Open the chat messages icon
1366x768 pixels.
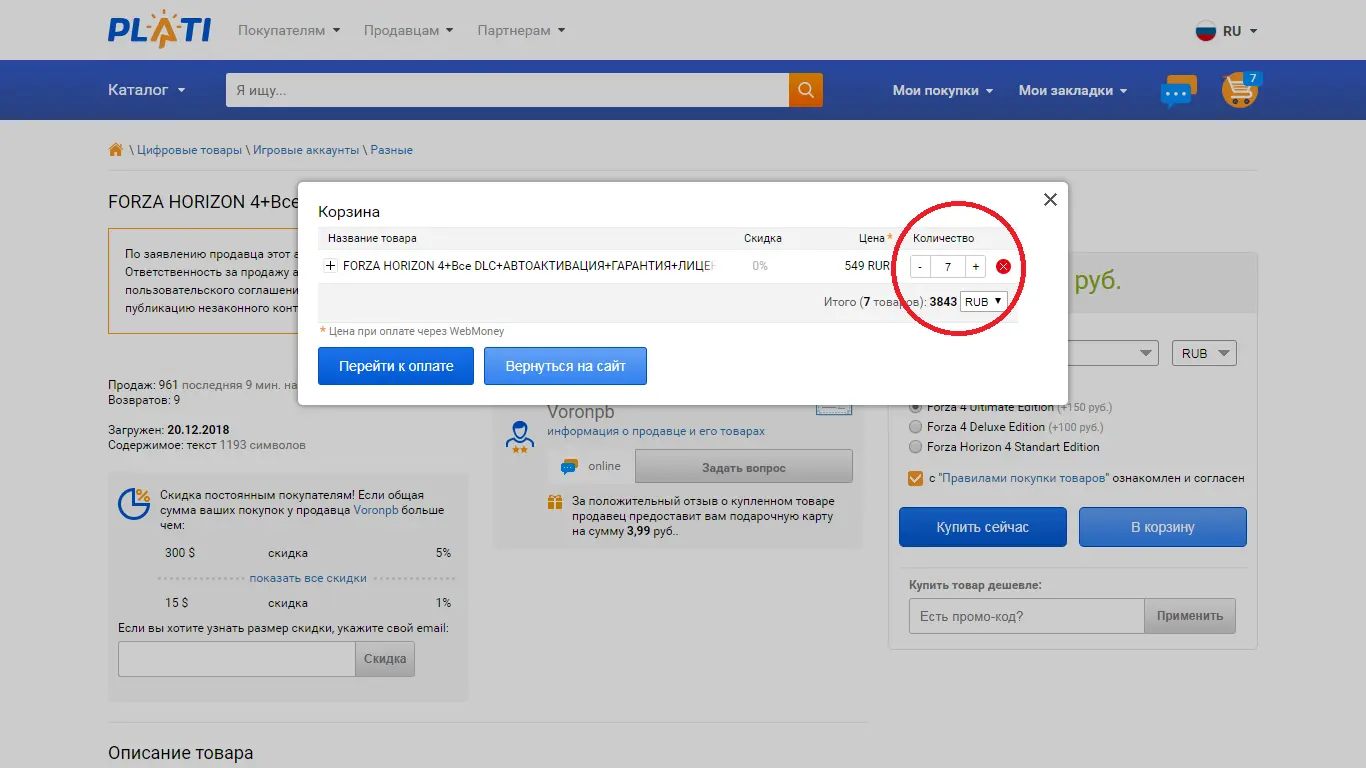[1178, 91]
